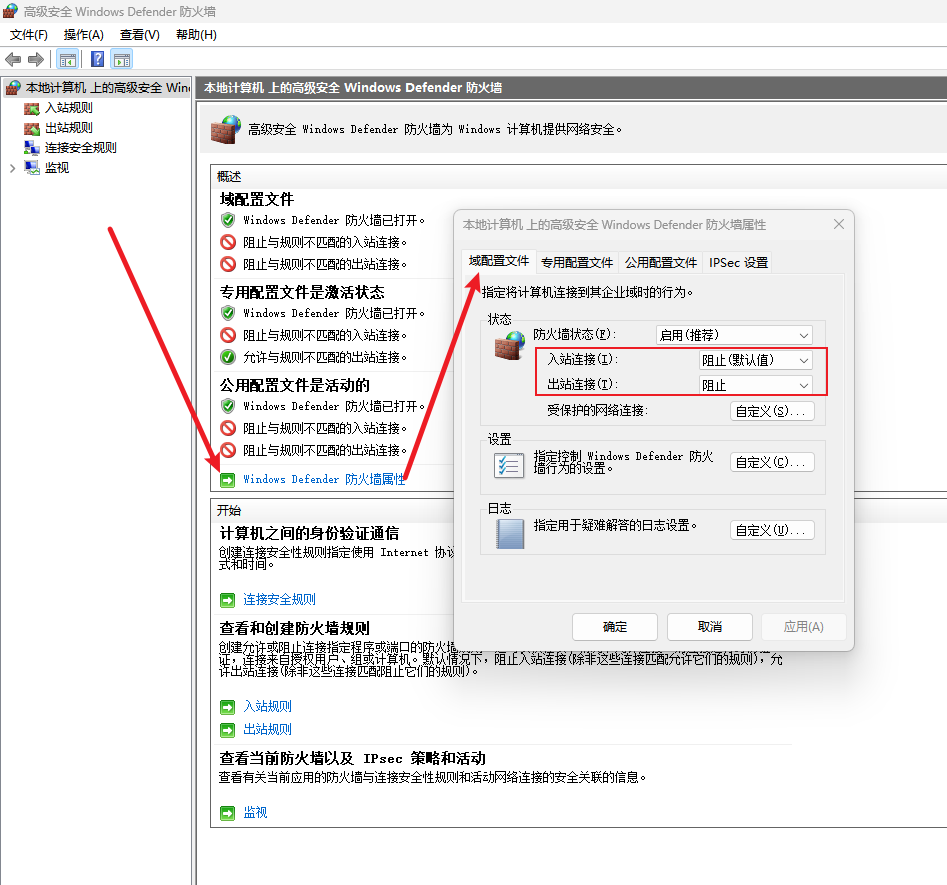The height and width of the screenshot is (885, 947).
Task: Click the 确定 button
Action: click(x=614, y=627)
